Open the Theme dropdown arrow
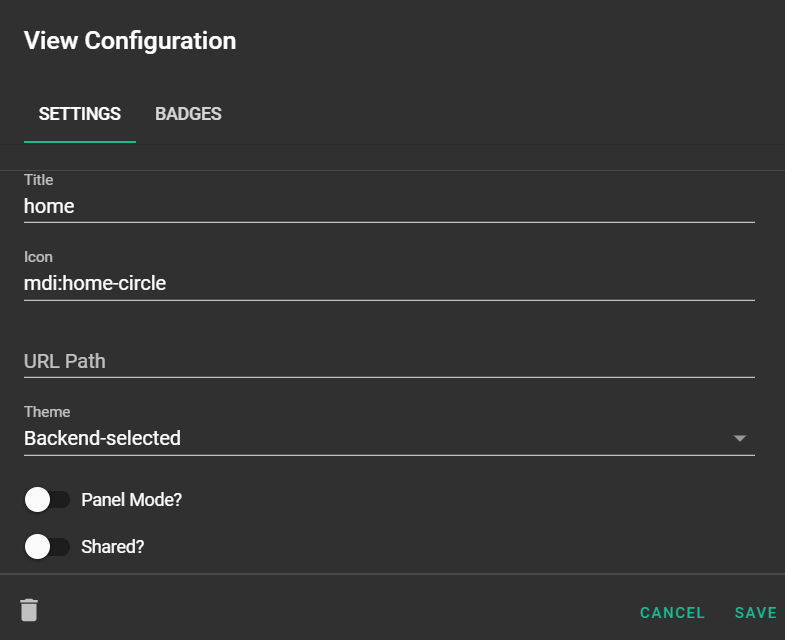 click(740, 438)
